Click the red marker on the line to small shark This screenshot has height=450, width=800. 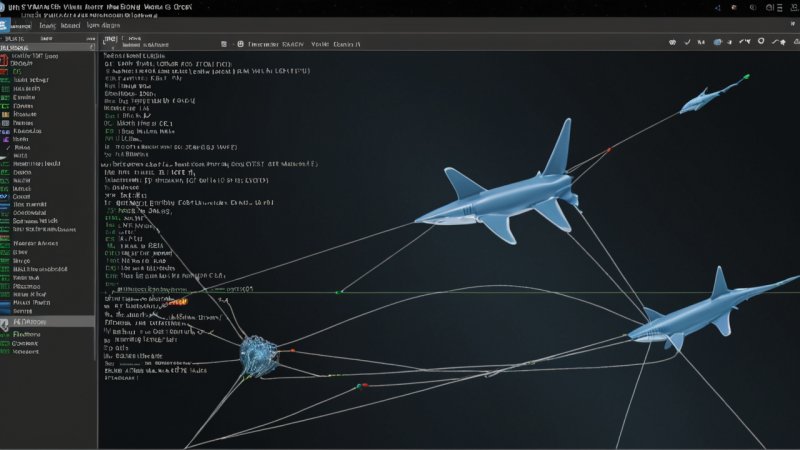coord(609,150)
